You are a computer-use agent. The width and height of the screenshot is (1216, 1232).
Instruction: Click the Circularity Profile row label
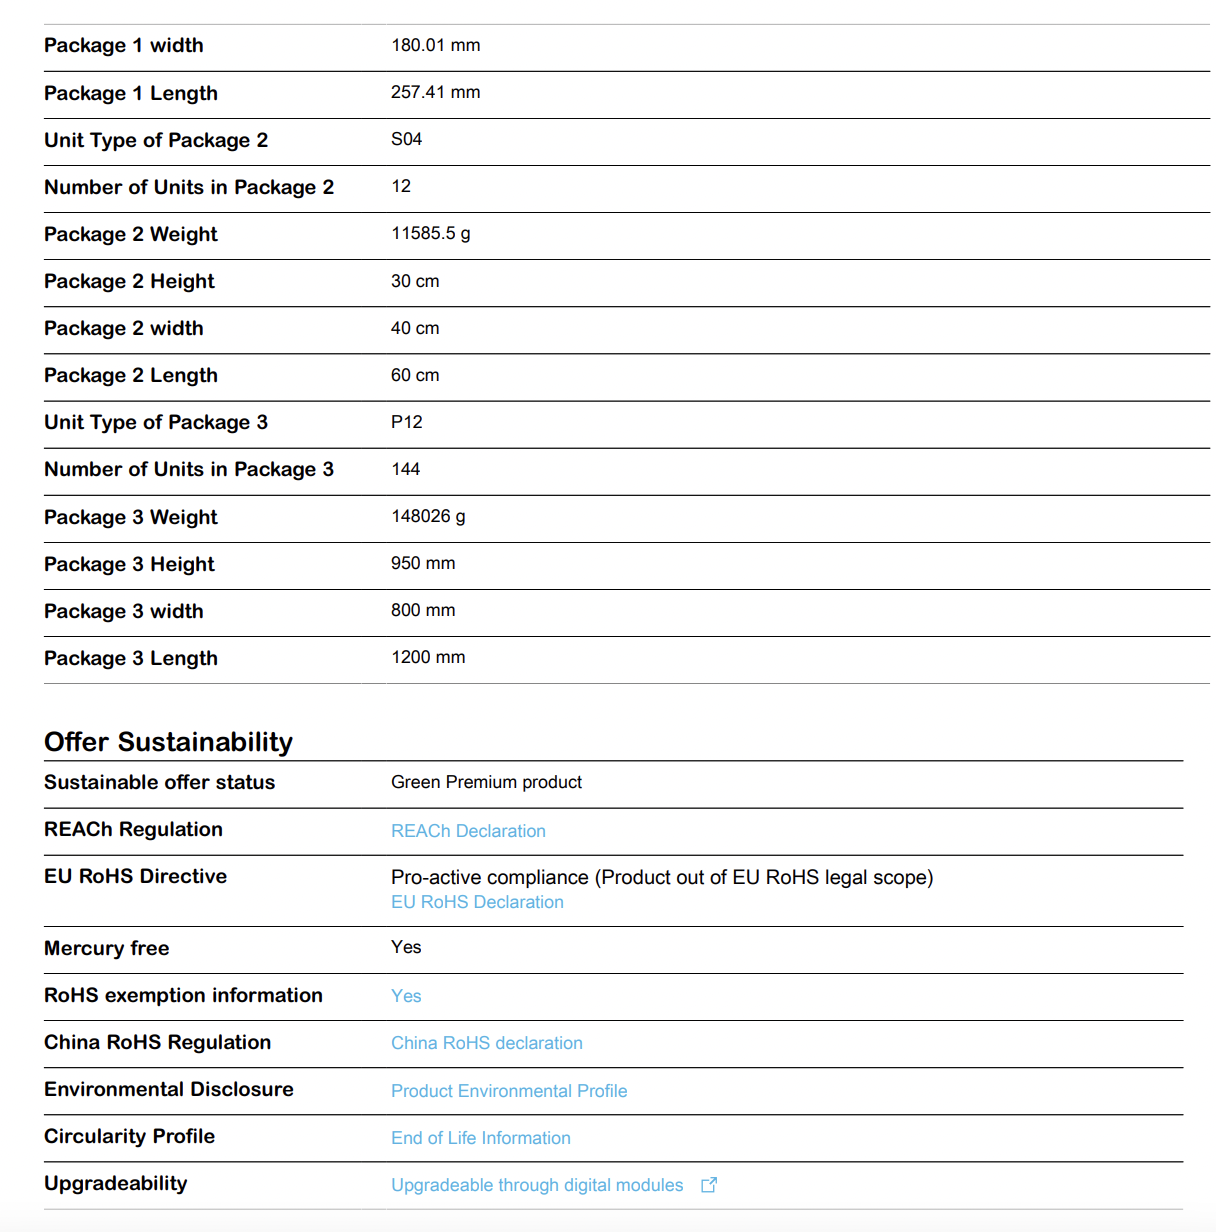tap(130, 1136)
